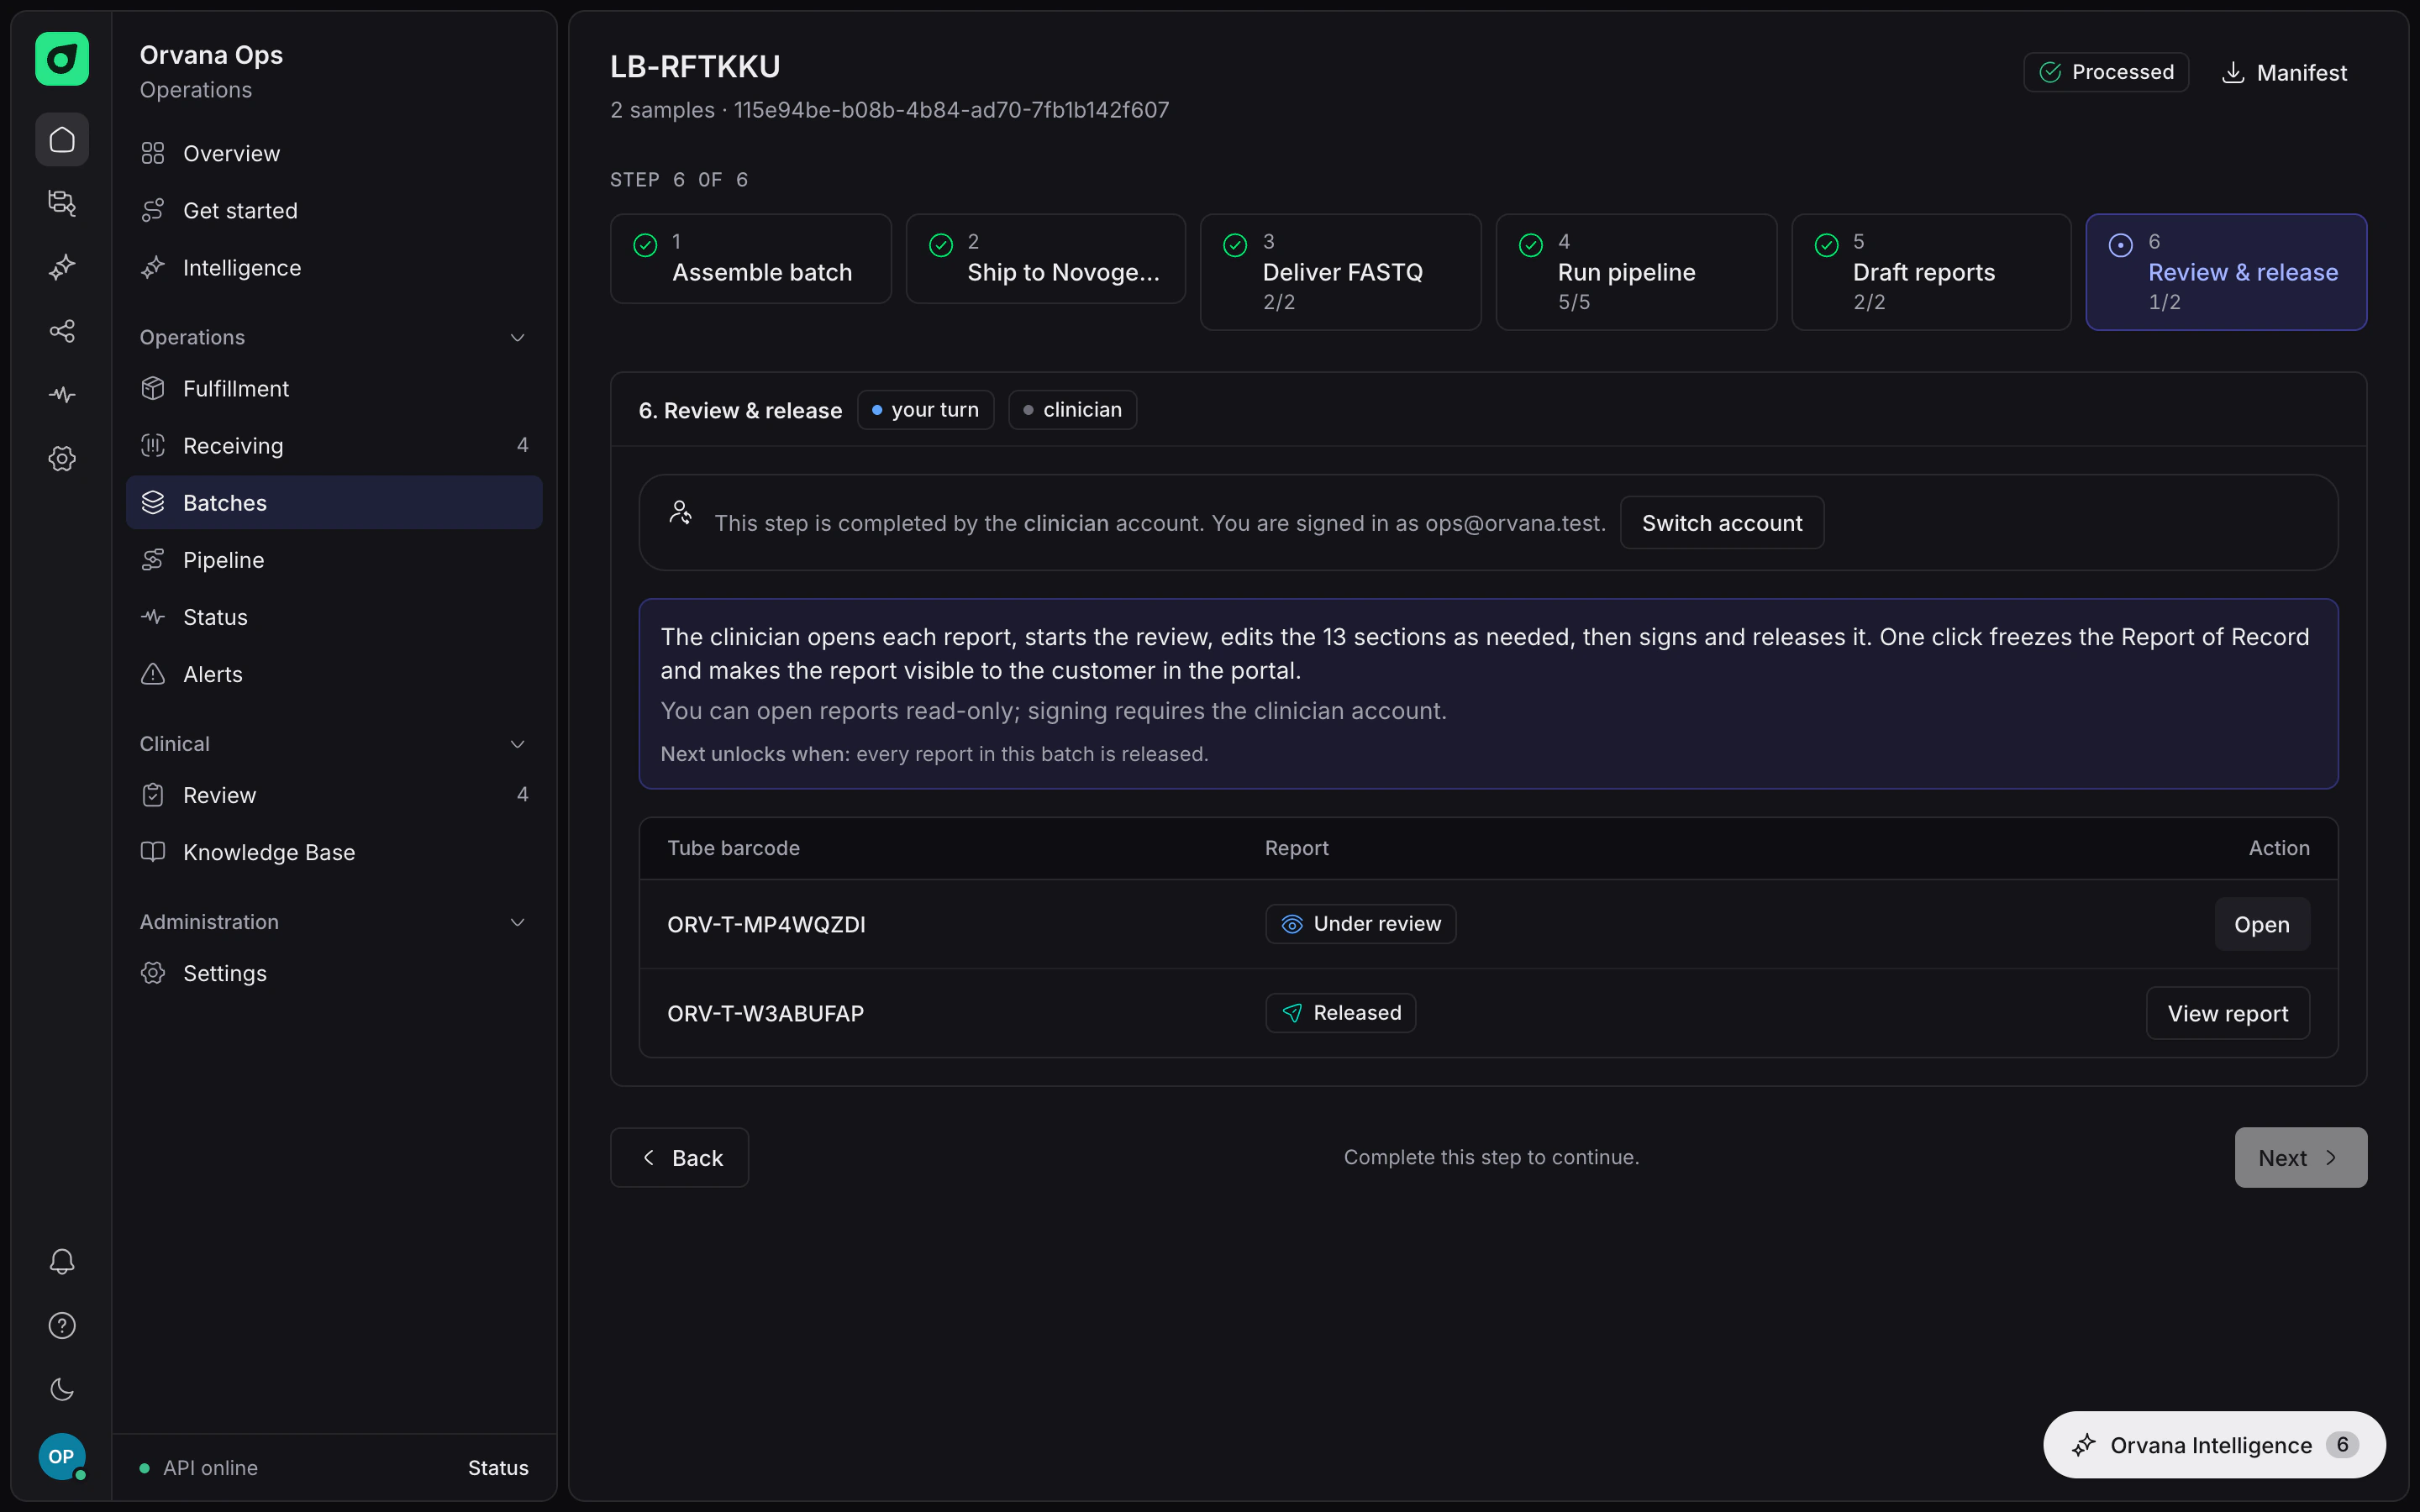Open Pipeline in the sidebar
The image size is (2420, 1512).
334,559
